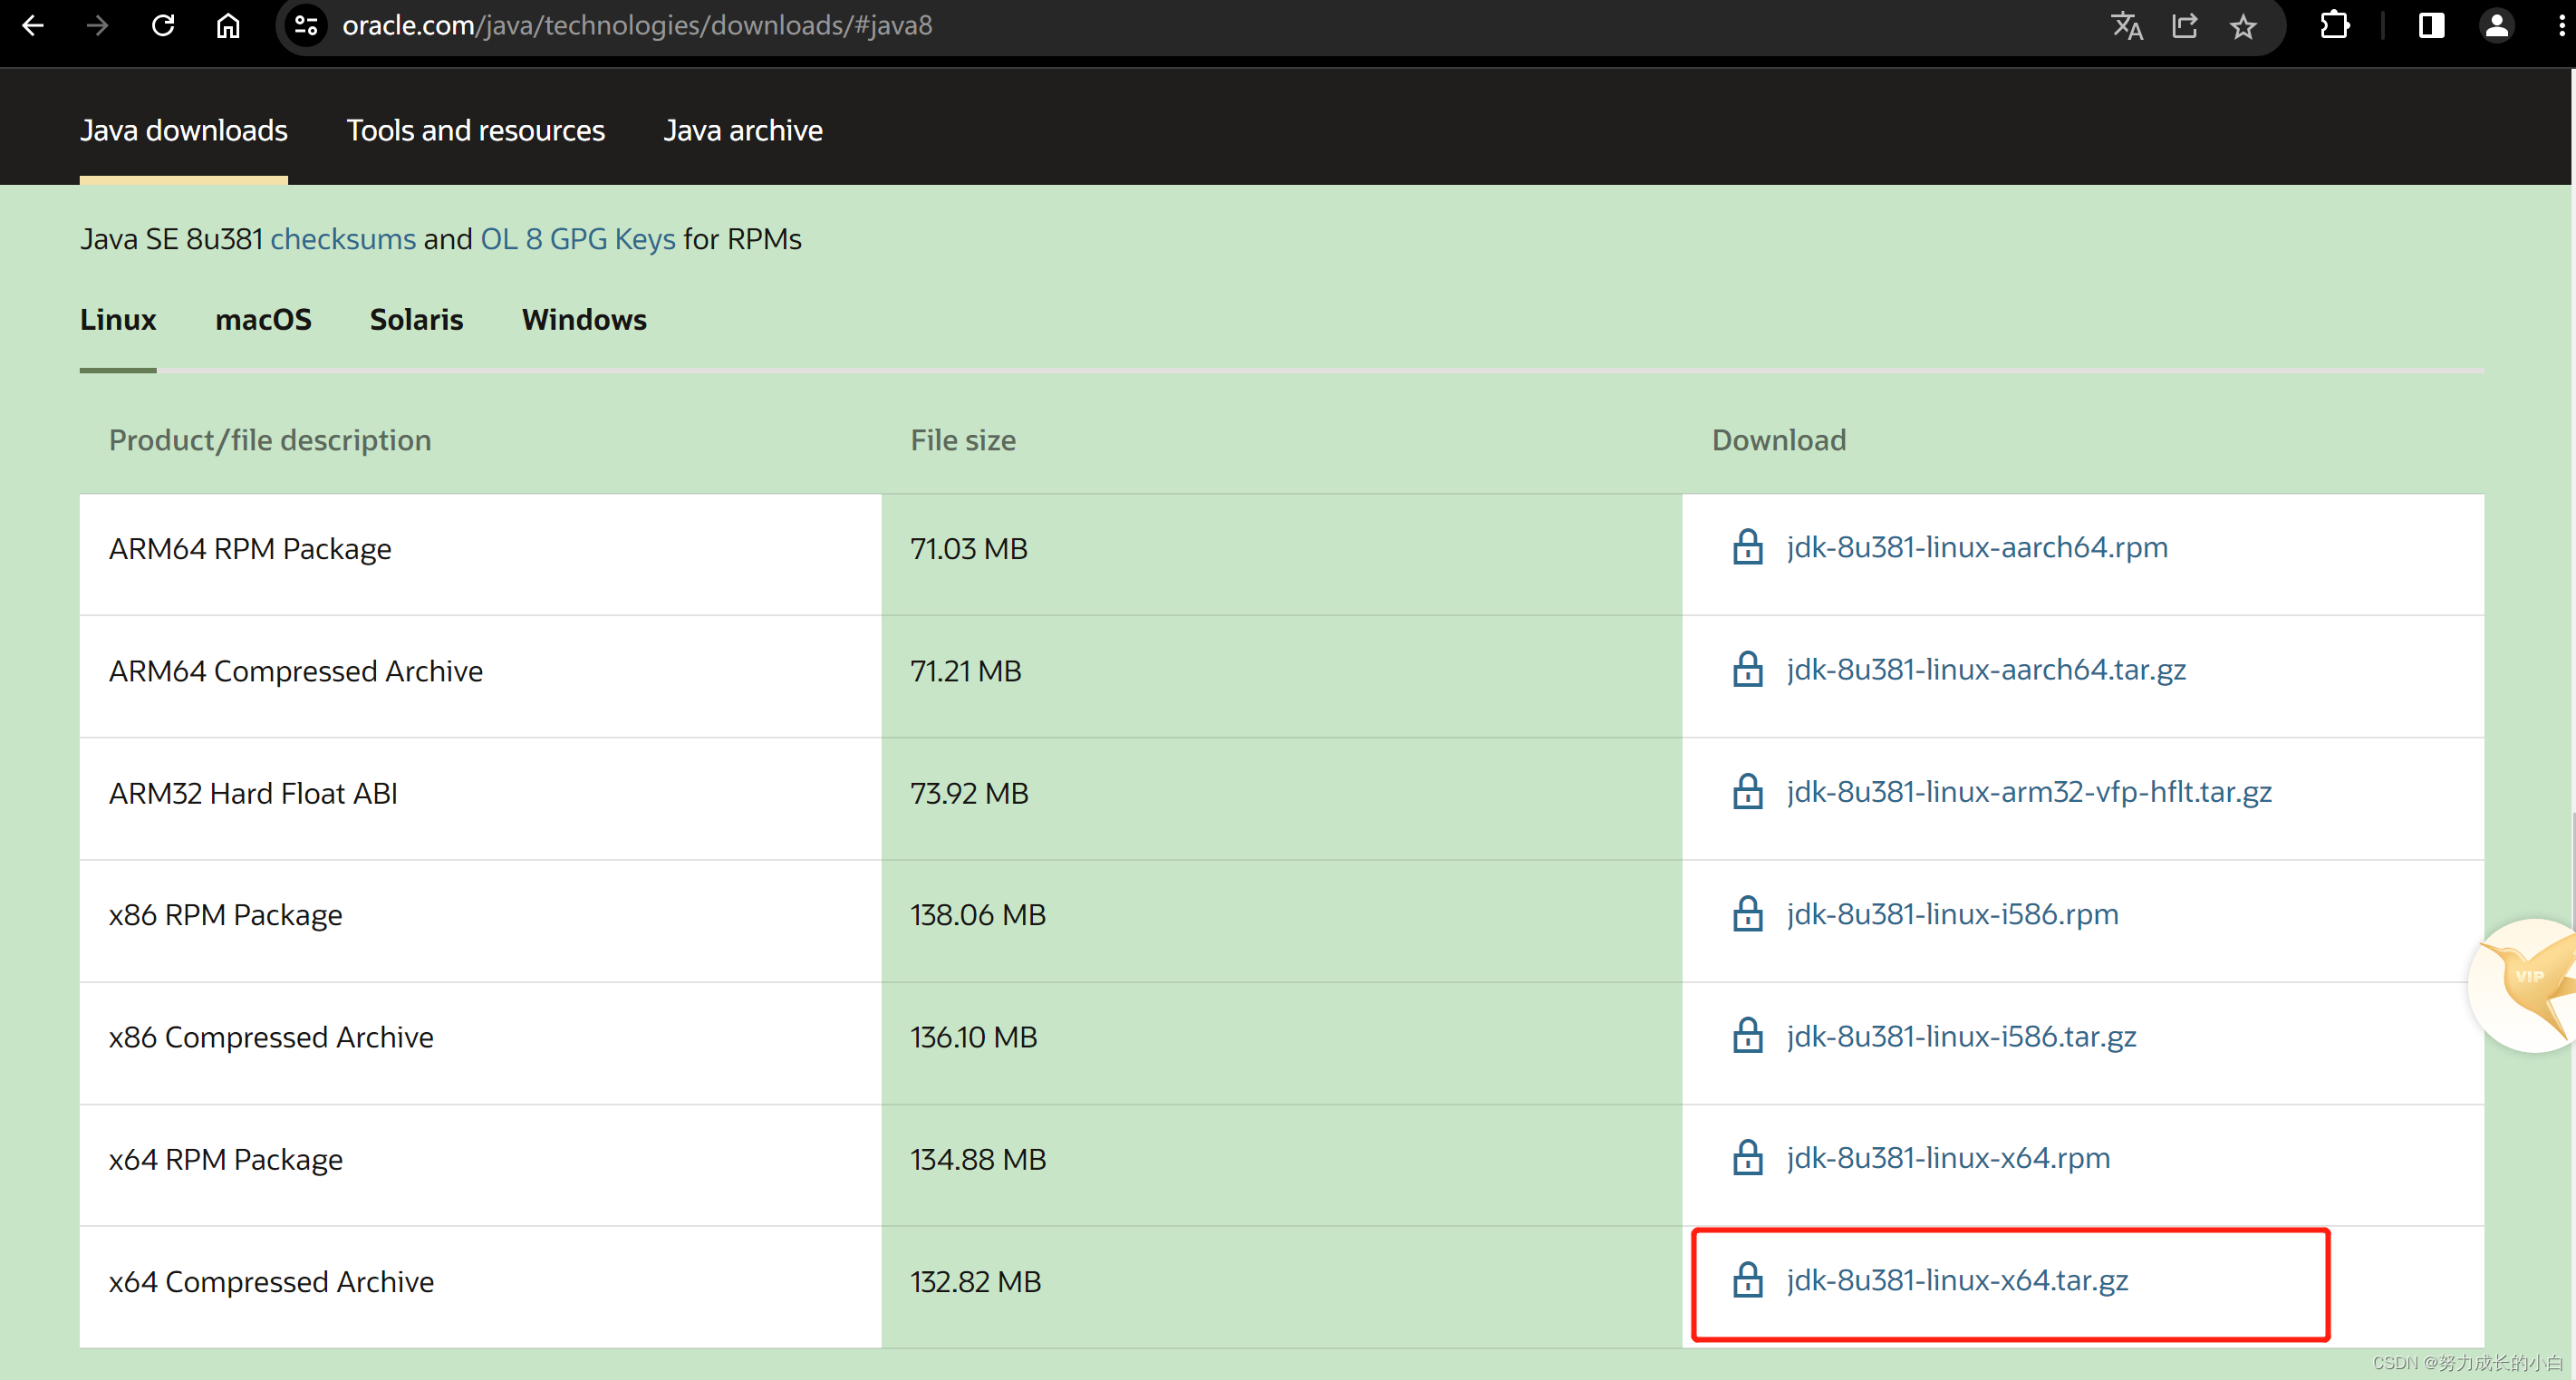Click the 73.92 MB file size
The height and width of the screenshot is (1380, 2576).
[x=969, y=792]
